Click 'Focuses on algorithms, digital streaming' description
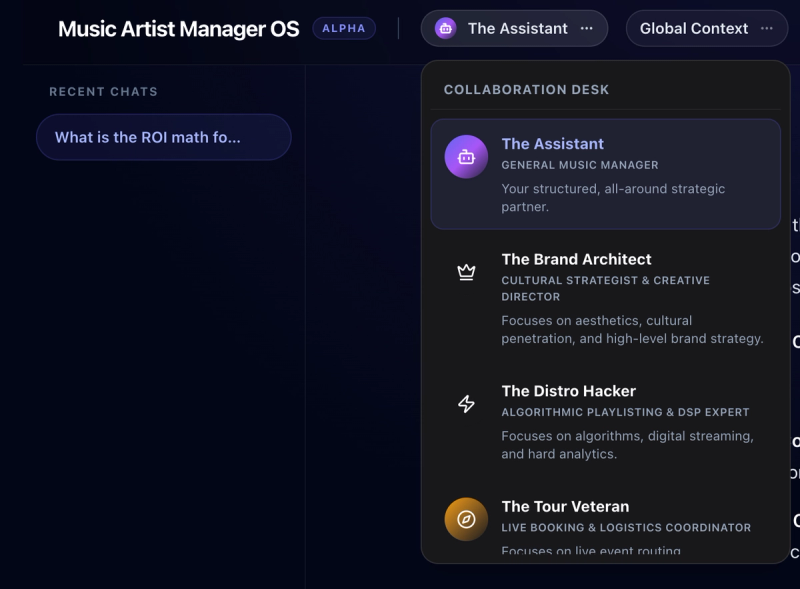 pos(628,445)
